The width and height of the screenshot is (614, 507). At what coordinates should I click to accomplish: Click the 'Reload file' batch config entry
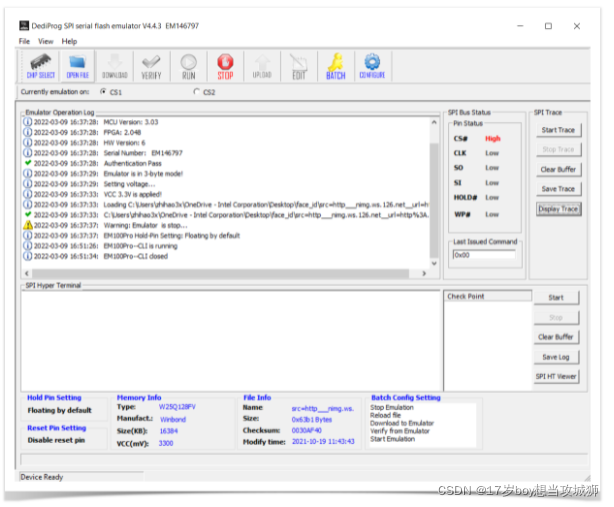(x=385, y=415)
